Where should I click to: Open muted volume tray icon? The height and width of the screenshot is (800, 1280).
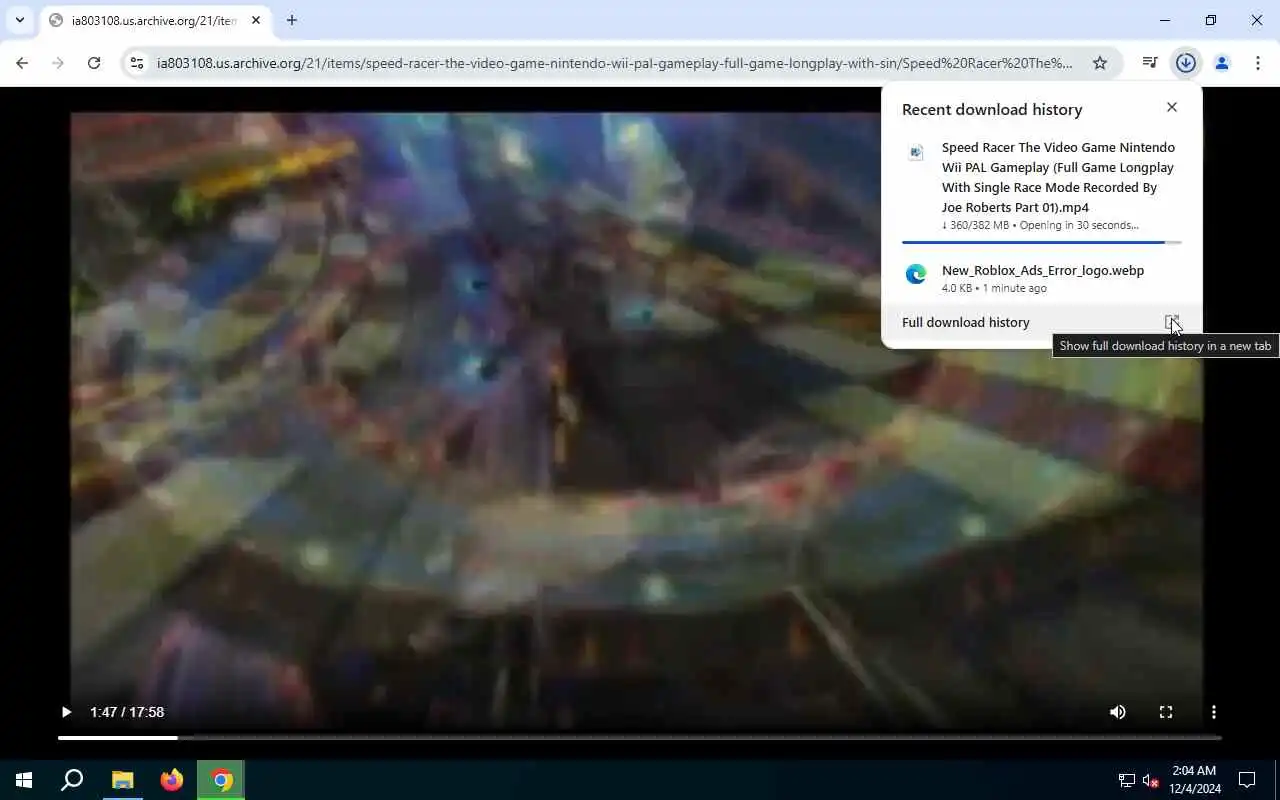(1151, 780)
